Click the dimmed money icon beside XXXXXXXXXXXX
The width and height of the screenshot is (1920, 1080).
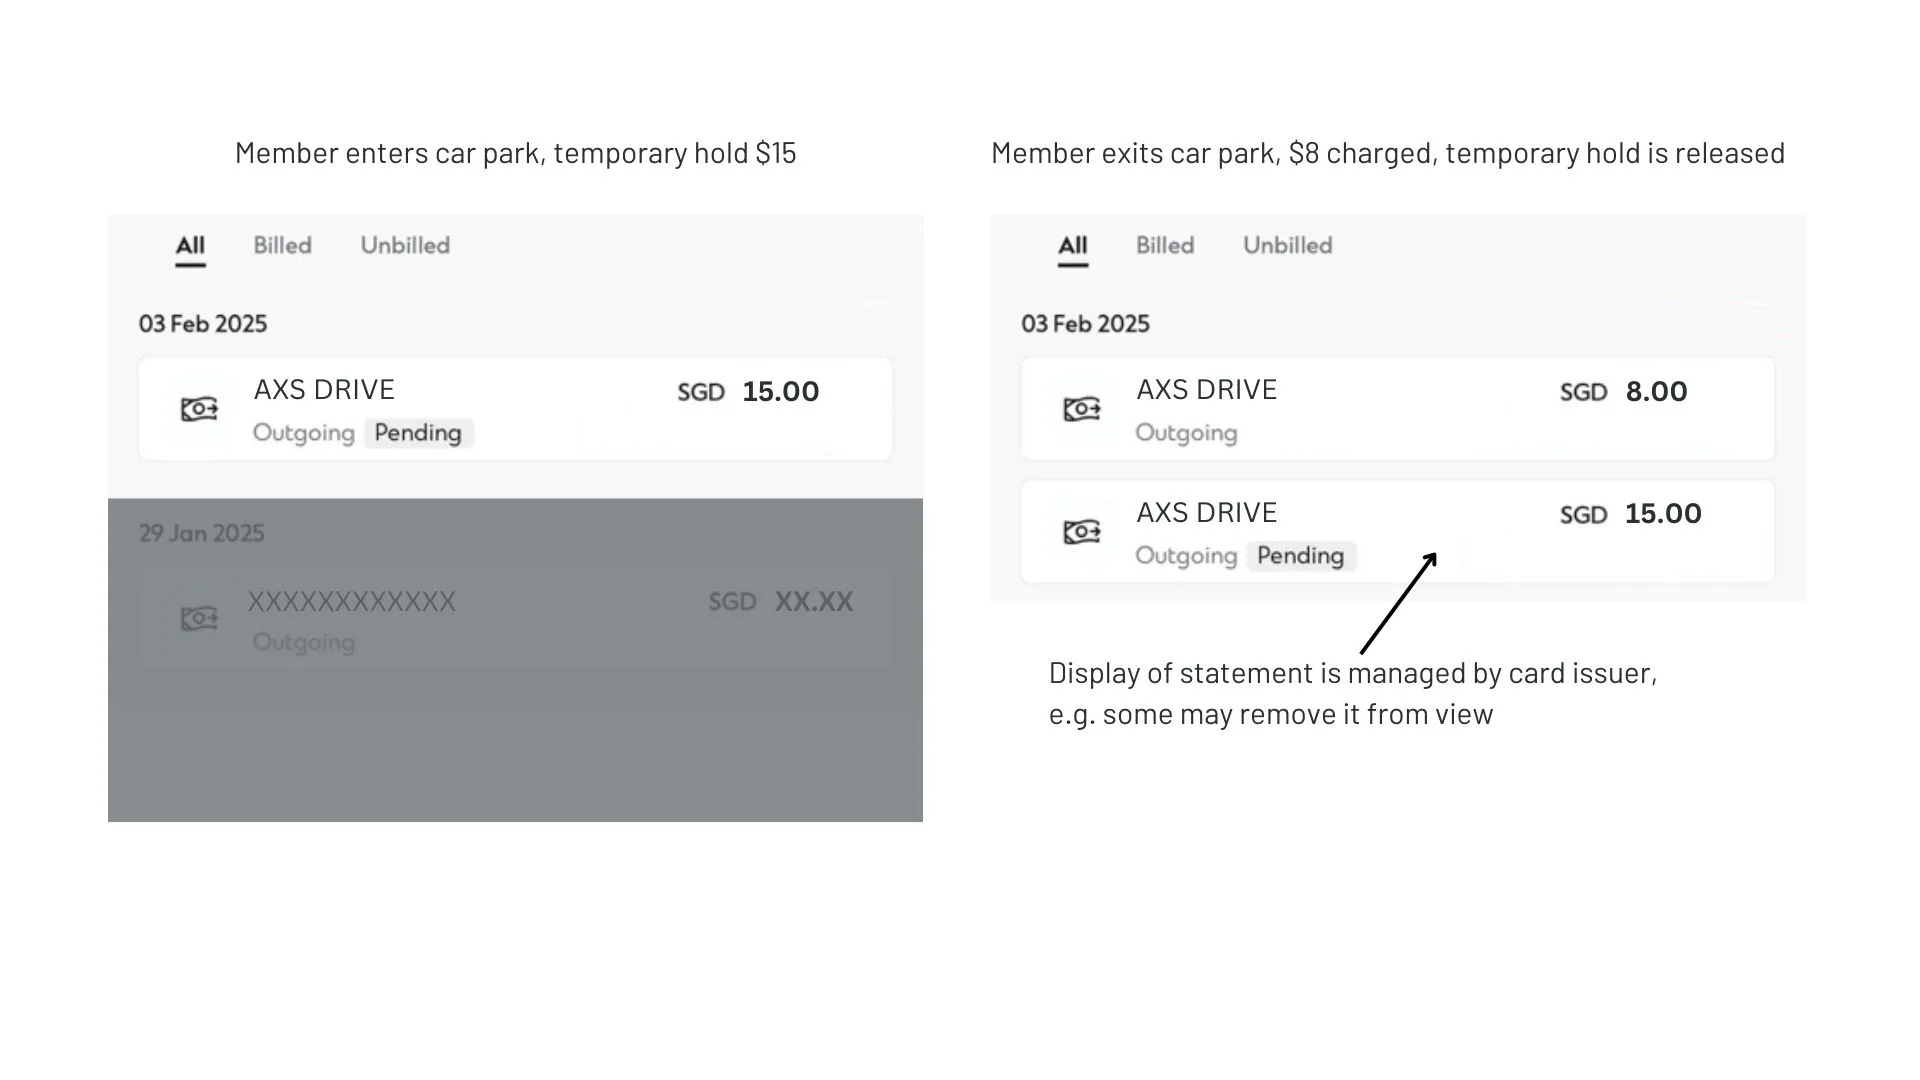tap(199, 619)
